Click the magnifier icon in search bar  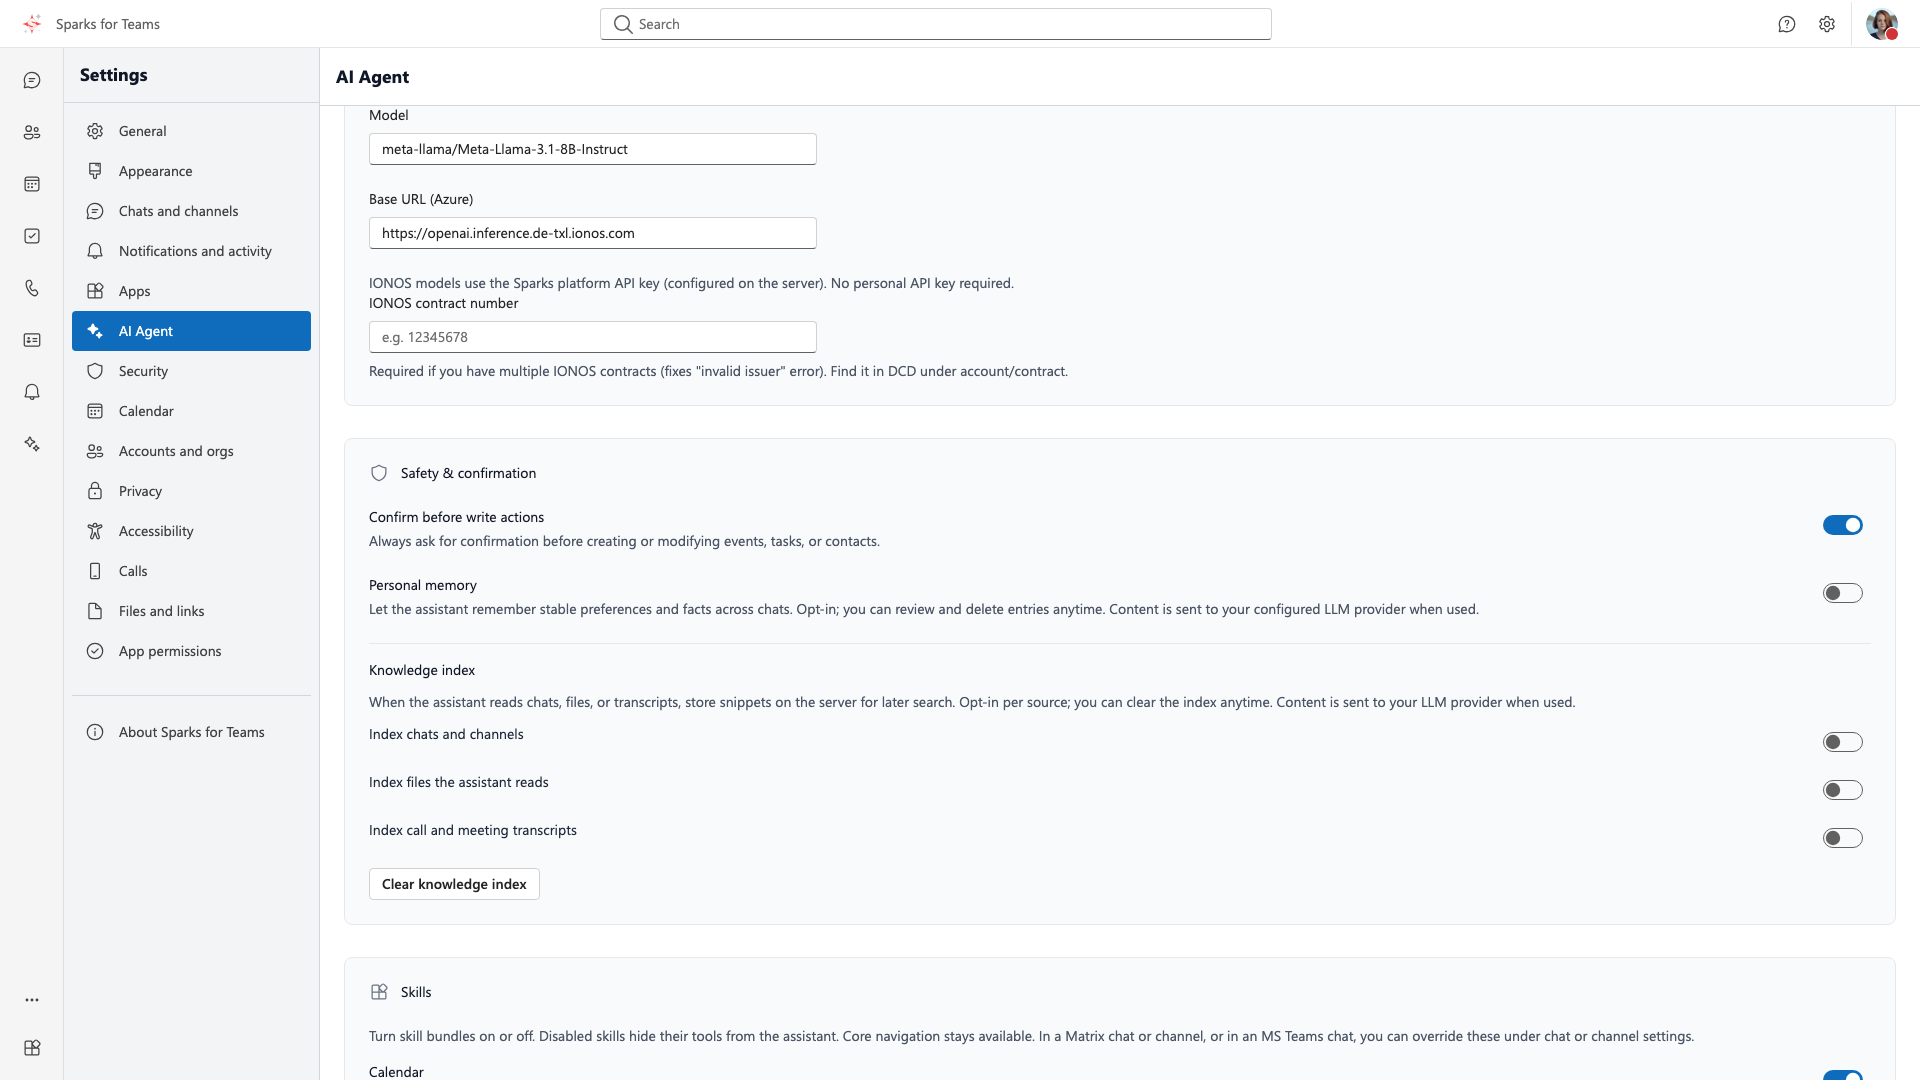coord(623,24)
